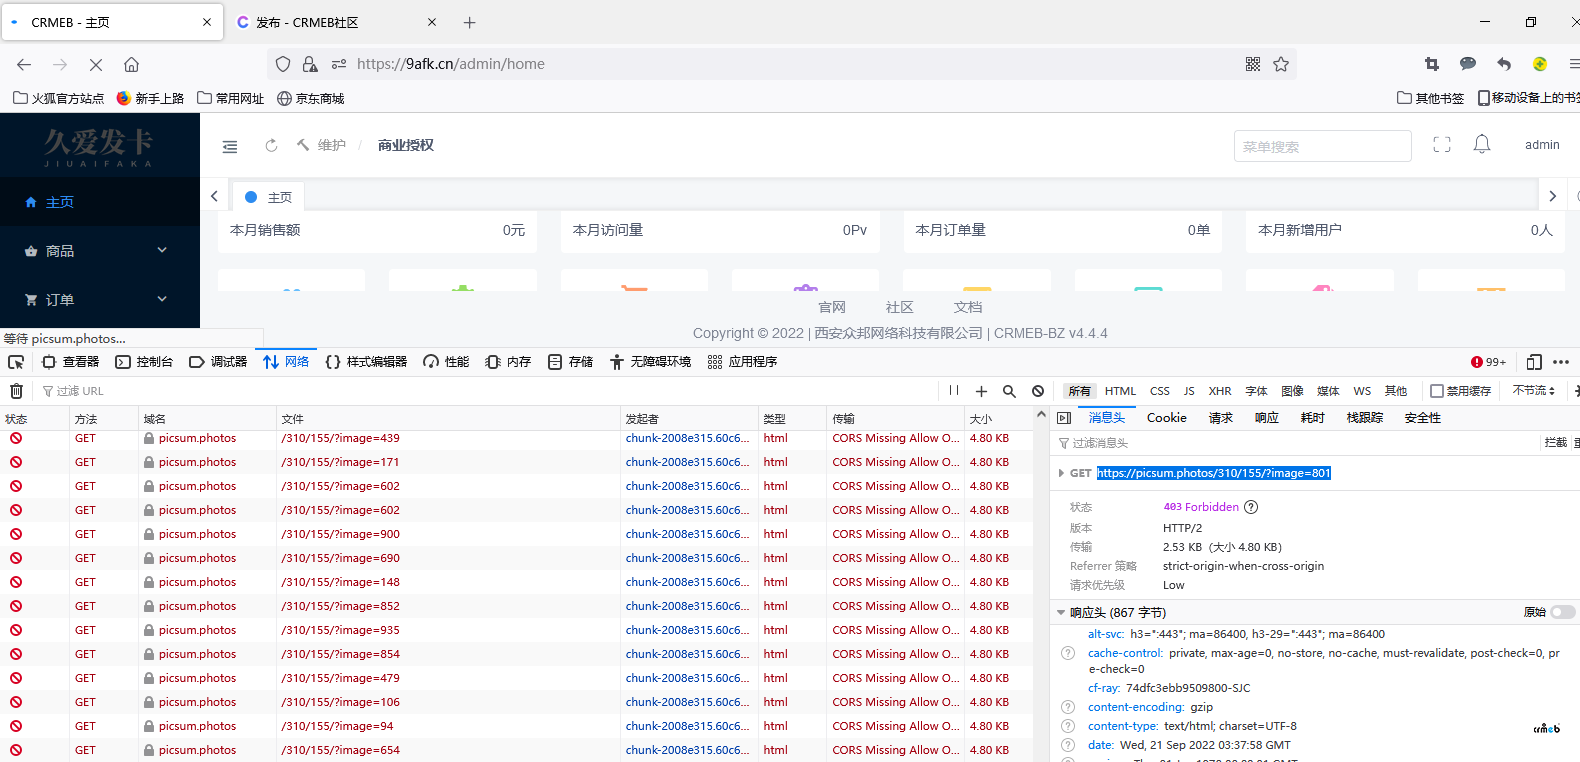This screenshot has height=762, width=1580.
Task: Switch to the 调试器 devtools tab
Action: click(x=218, y=362)
